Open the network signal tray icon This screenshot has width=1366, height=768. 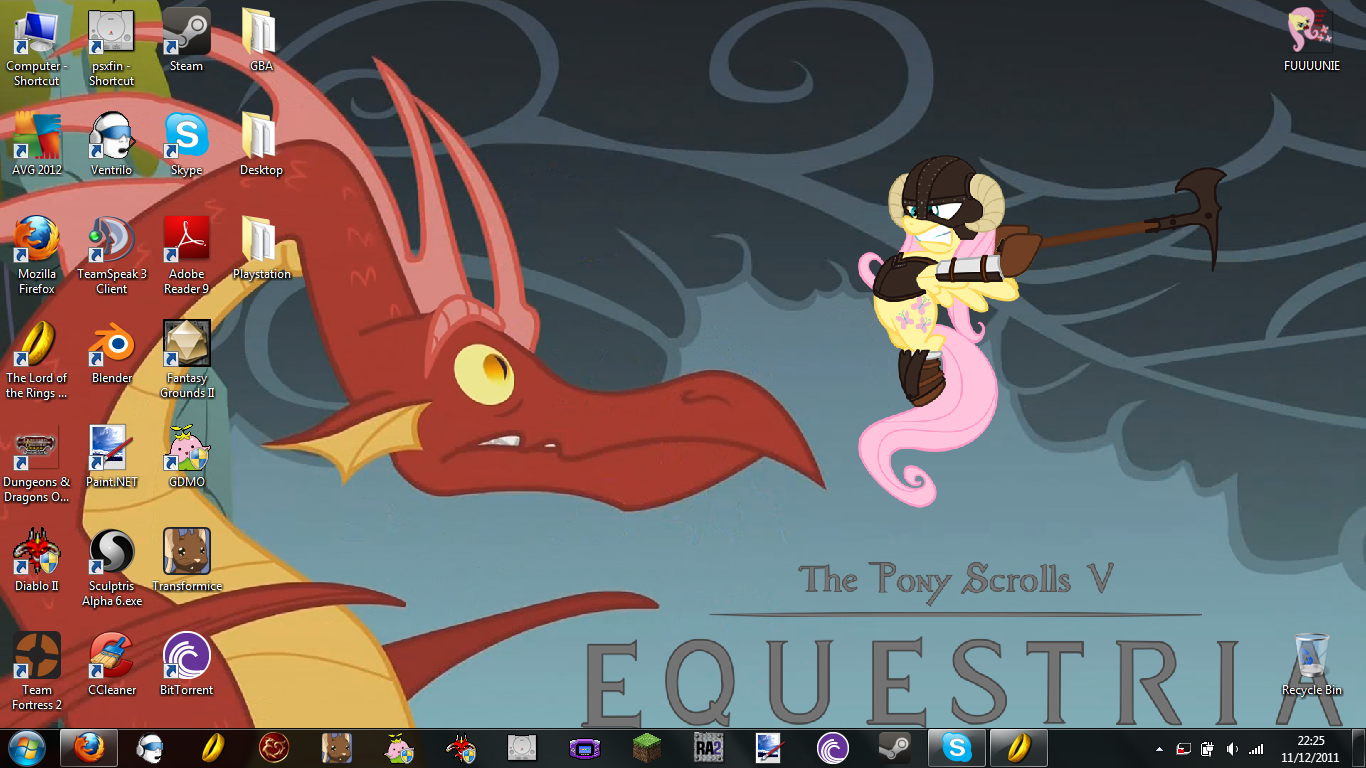click(1256, 749)
